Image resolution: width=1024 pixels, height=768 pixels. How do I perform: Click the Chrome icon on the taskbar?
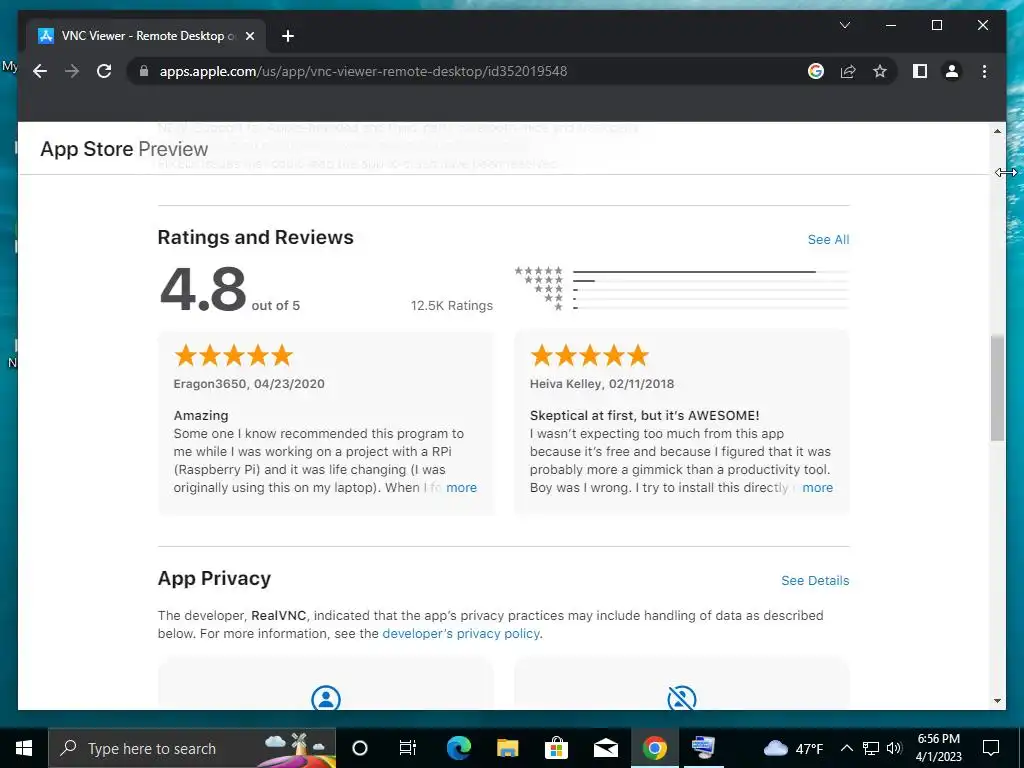click(654, 748)
